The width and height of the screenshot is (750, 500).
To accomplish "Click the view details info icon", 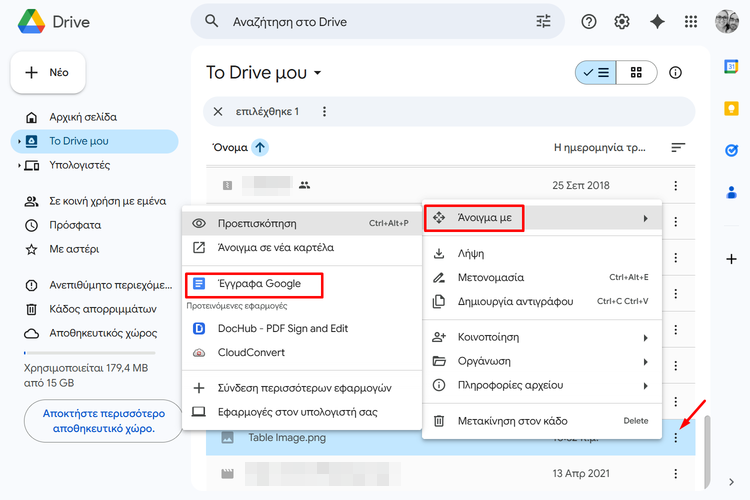I will pyautogui.click(x=675, y=73).
